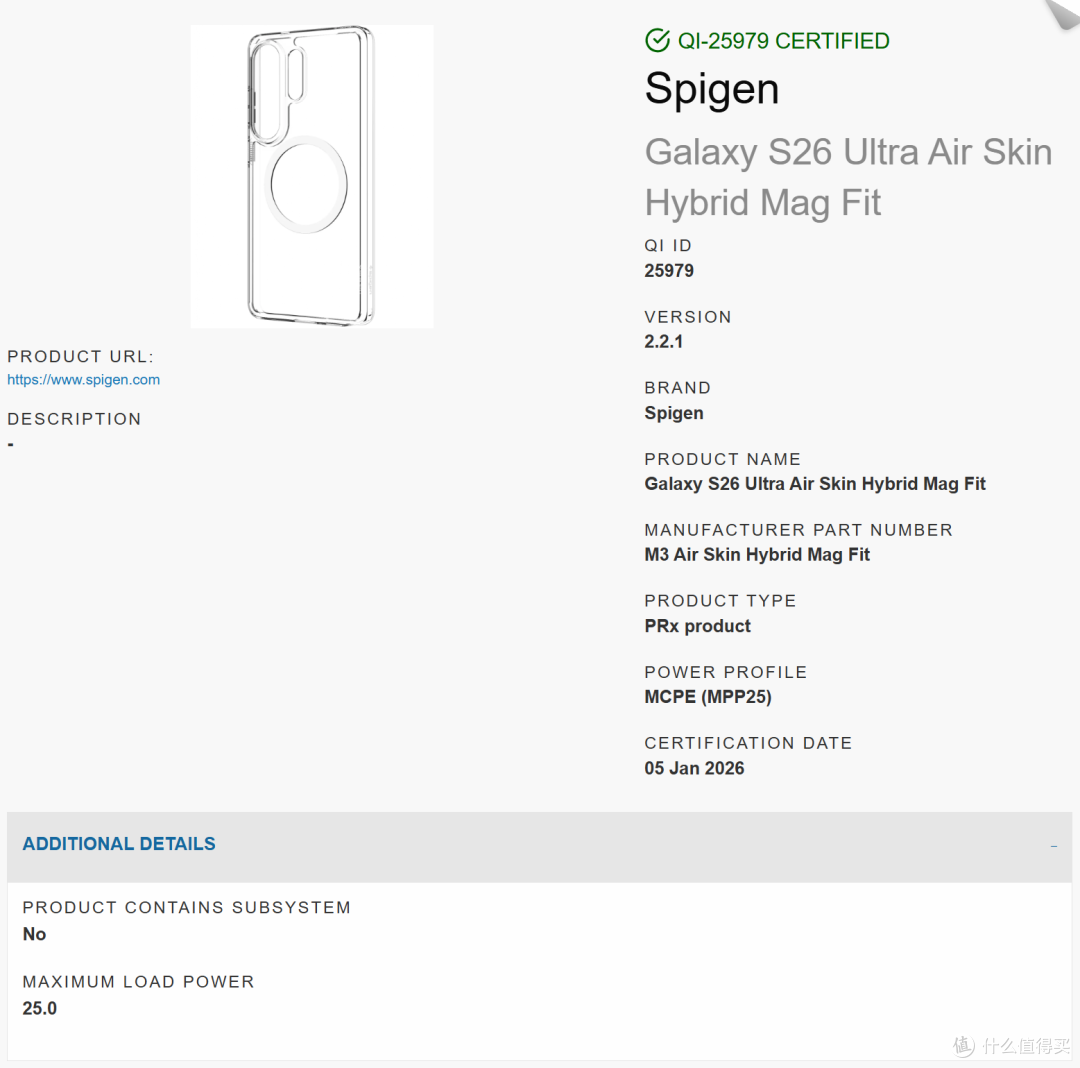Click the page curl icon at top corner

coord(1062,13)
